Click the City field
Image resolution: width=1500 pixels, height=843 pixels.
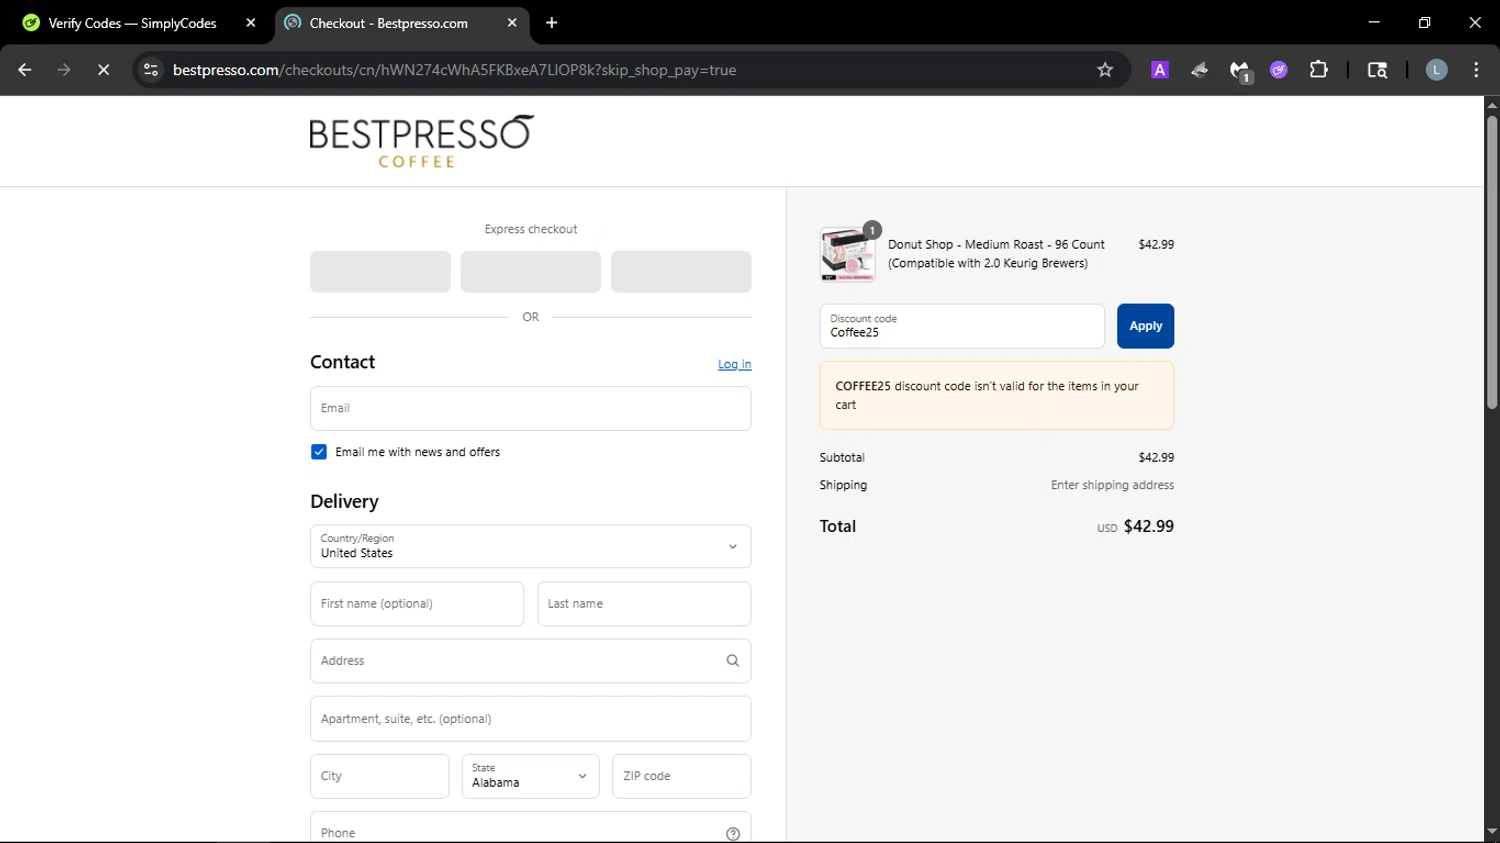point(380,776)
